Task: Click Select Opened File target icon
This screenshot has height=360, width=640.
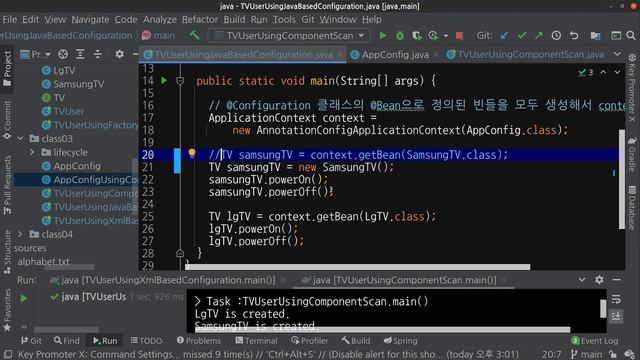Action: pos(63,54)
